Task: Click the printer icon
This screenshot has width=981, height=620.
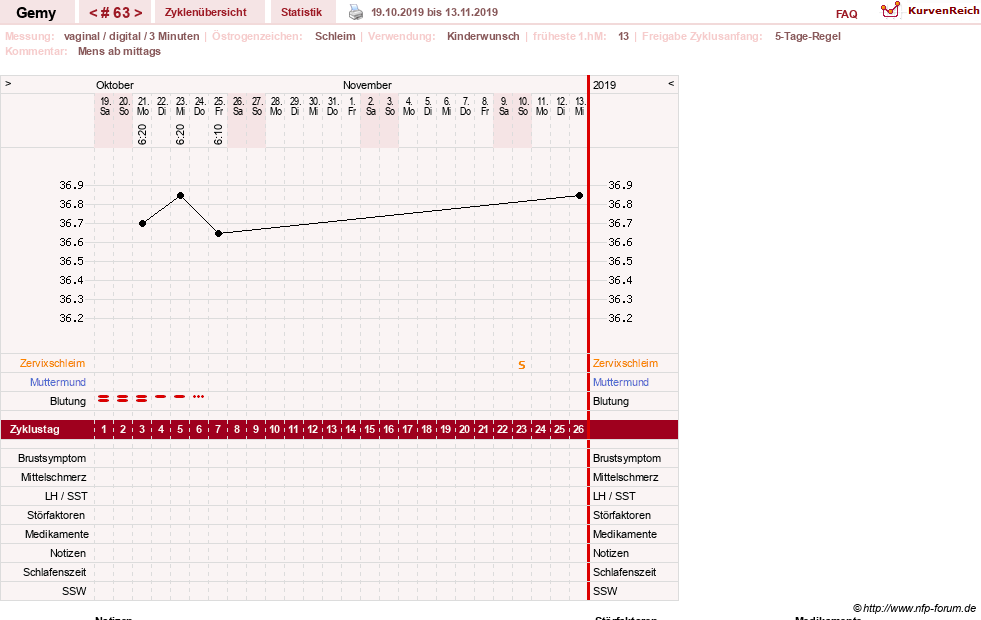Action: tap(355, 12)
